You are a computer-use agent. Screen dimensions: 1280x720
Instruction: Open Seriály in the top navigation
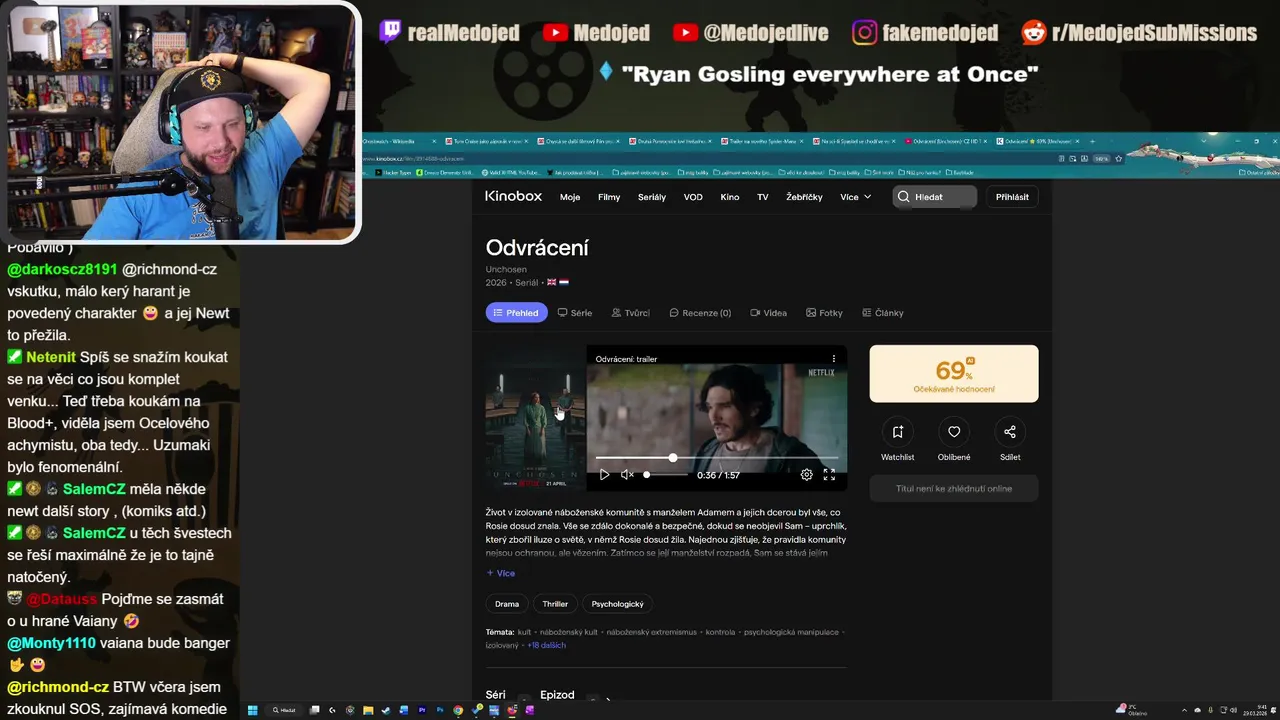tap(652, 197)
